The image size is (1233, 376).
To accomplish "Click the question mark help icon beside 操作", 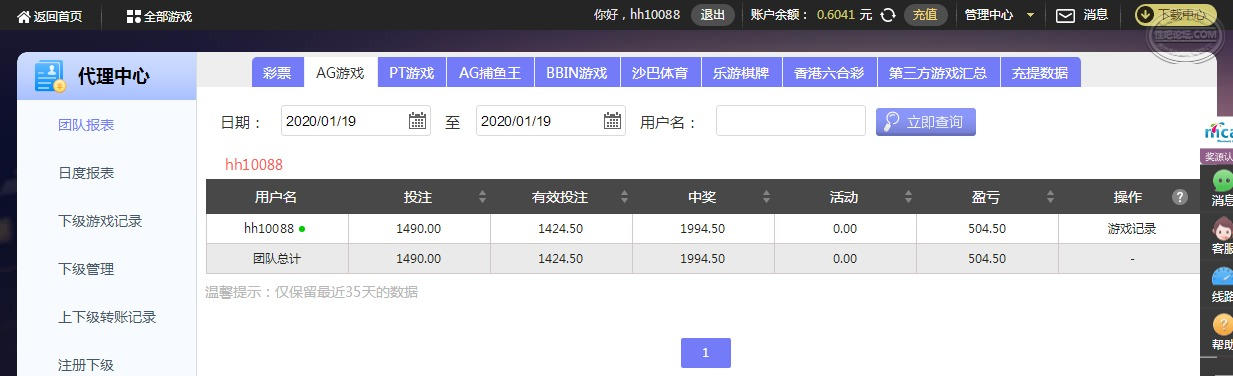I will point(1180,197).
